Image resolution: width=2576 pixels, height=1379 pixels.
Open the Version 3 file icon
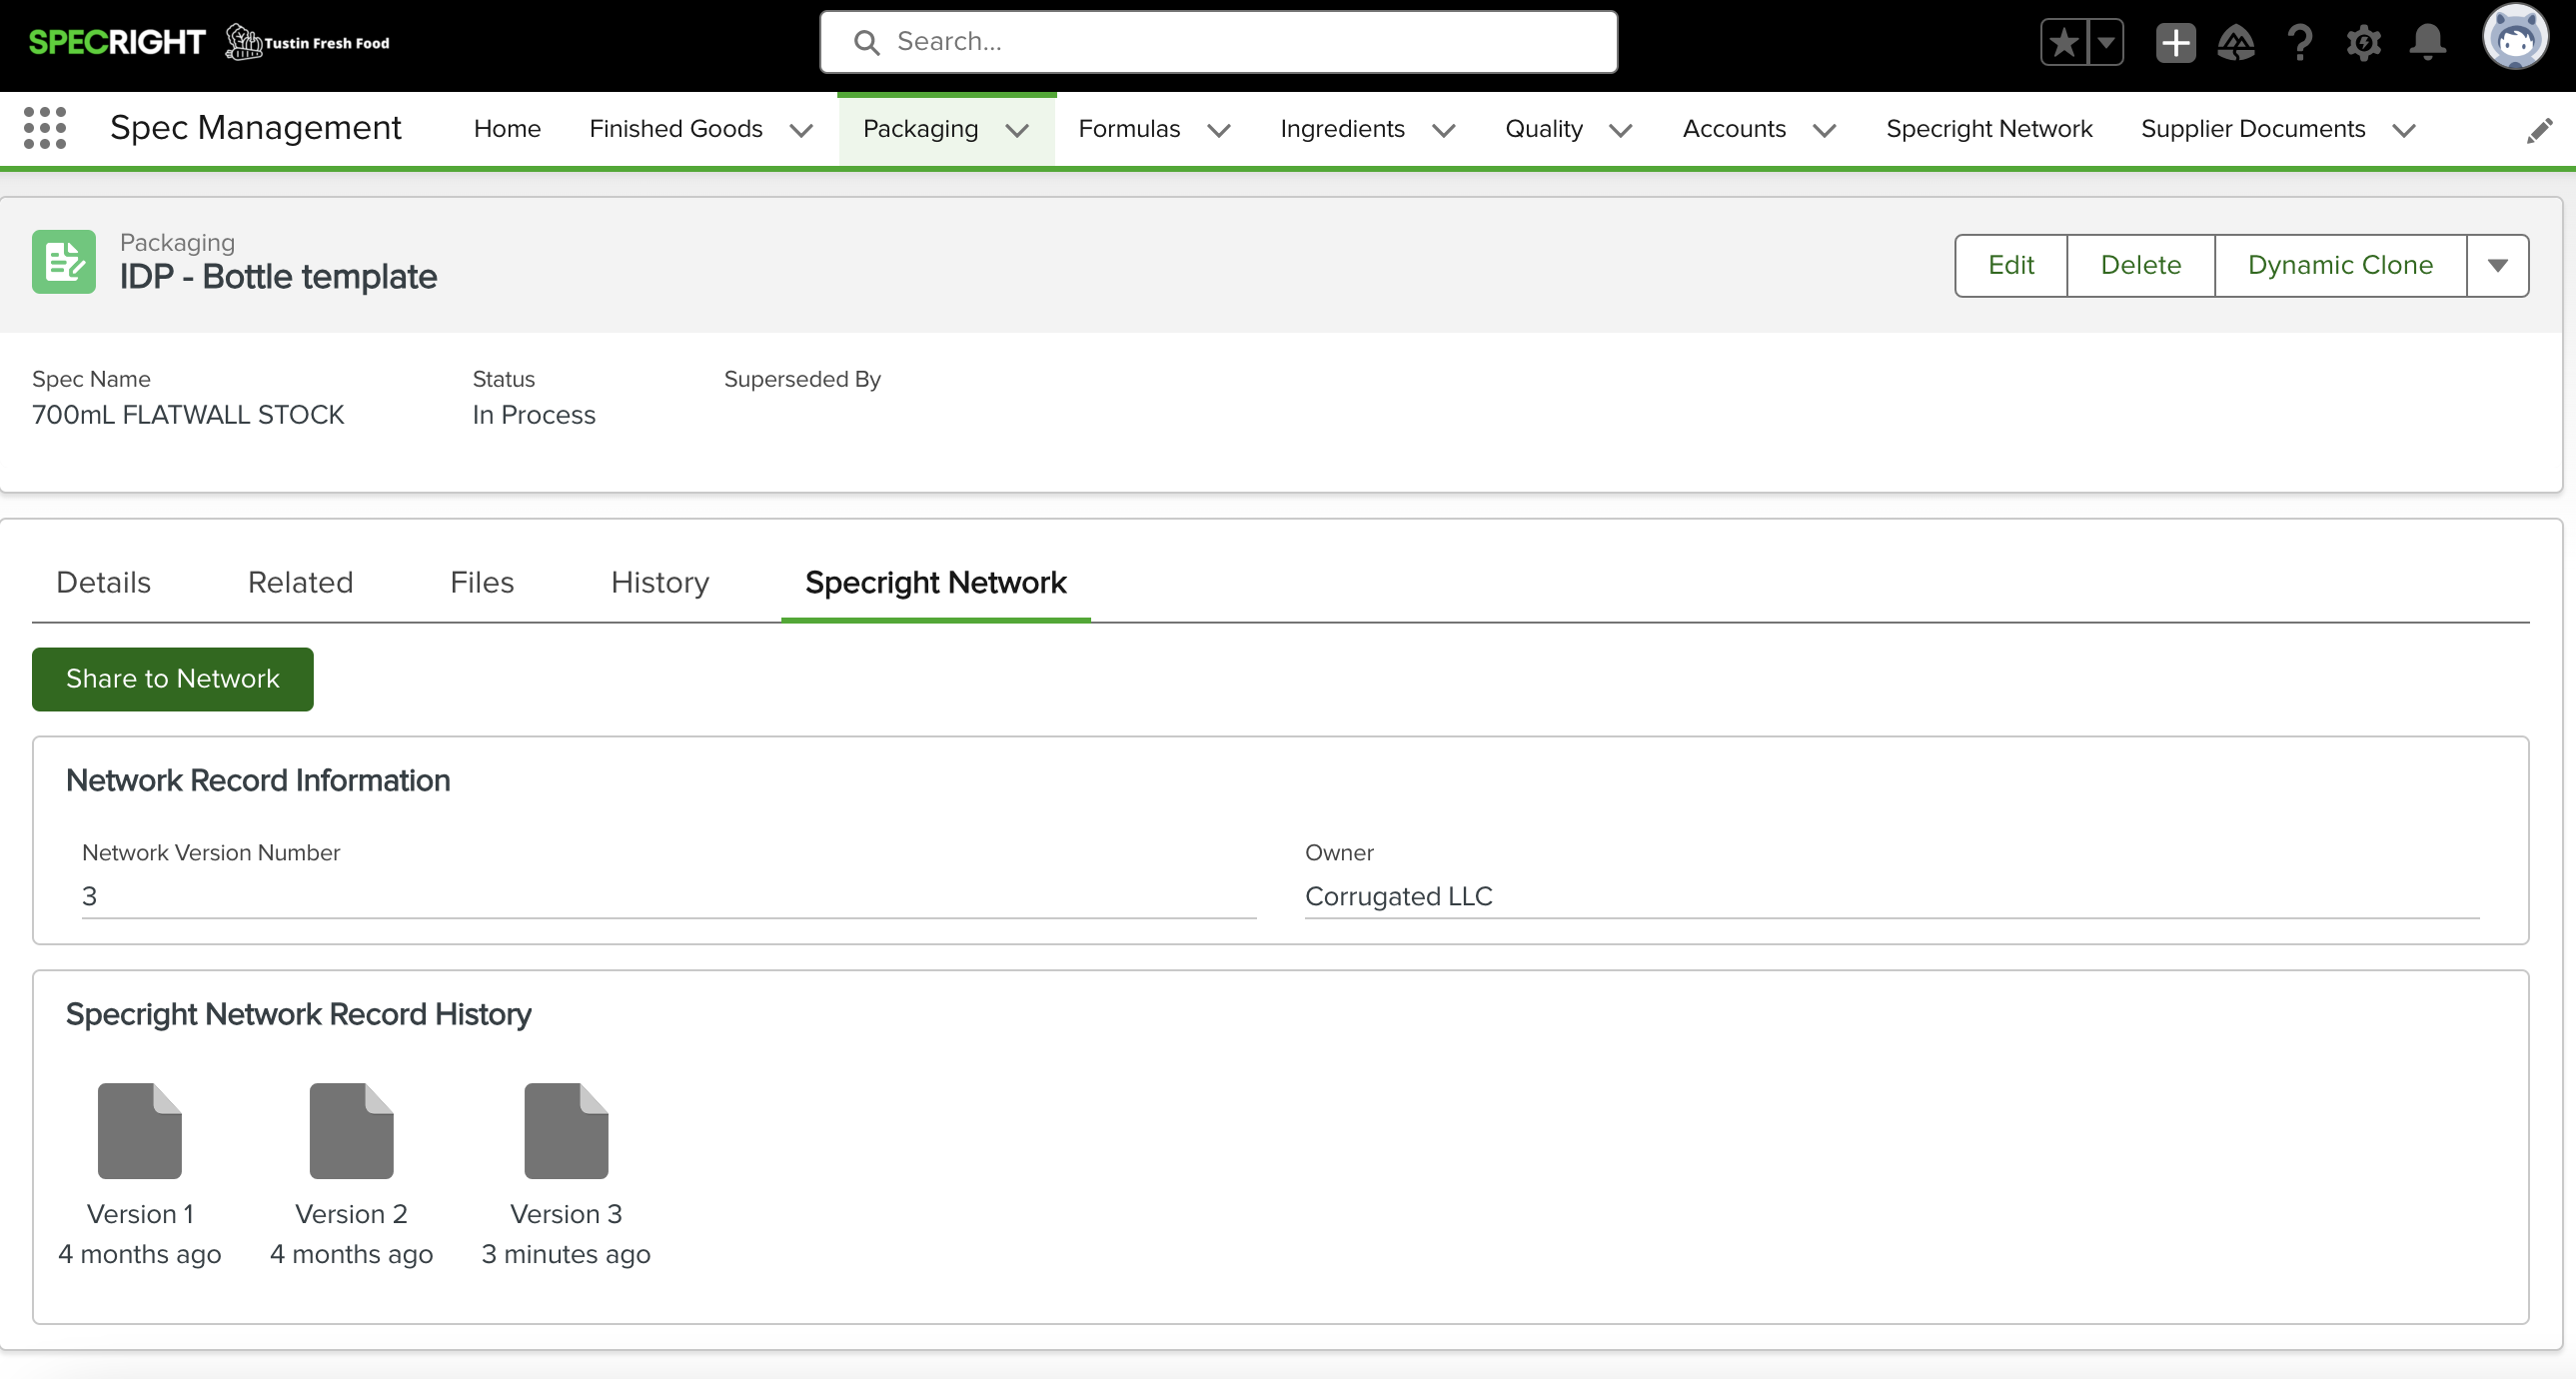click(566, 1131)
